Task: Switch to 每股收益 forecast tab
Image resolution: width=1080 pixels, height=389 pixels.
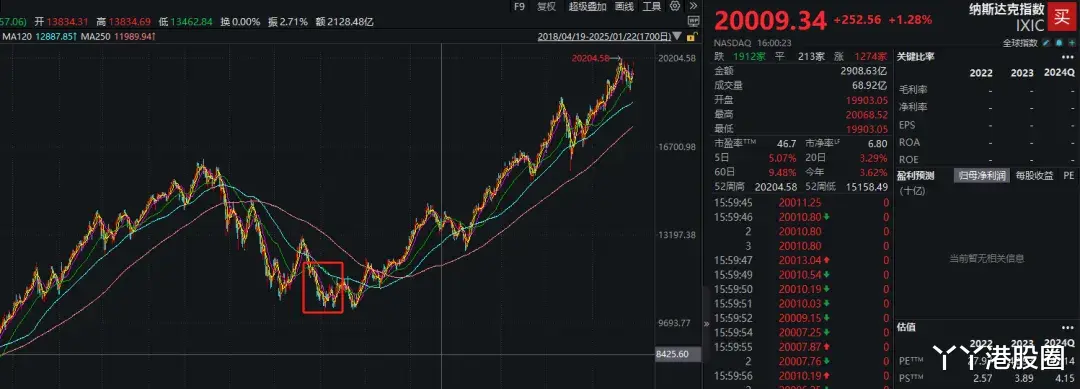Action: [x=1035, y=176]
